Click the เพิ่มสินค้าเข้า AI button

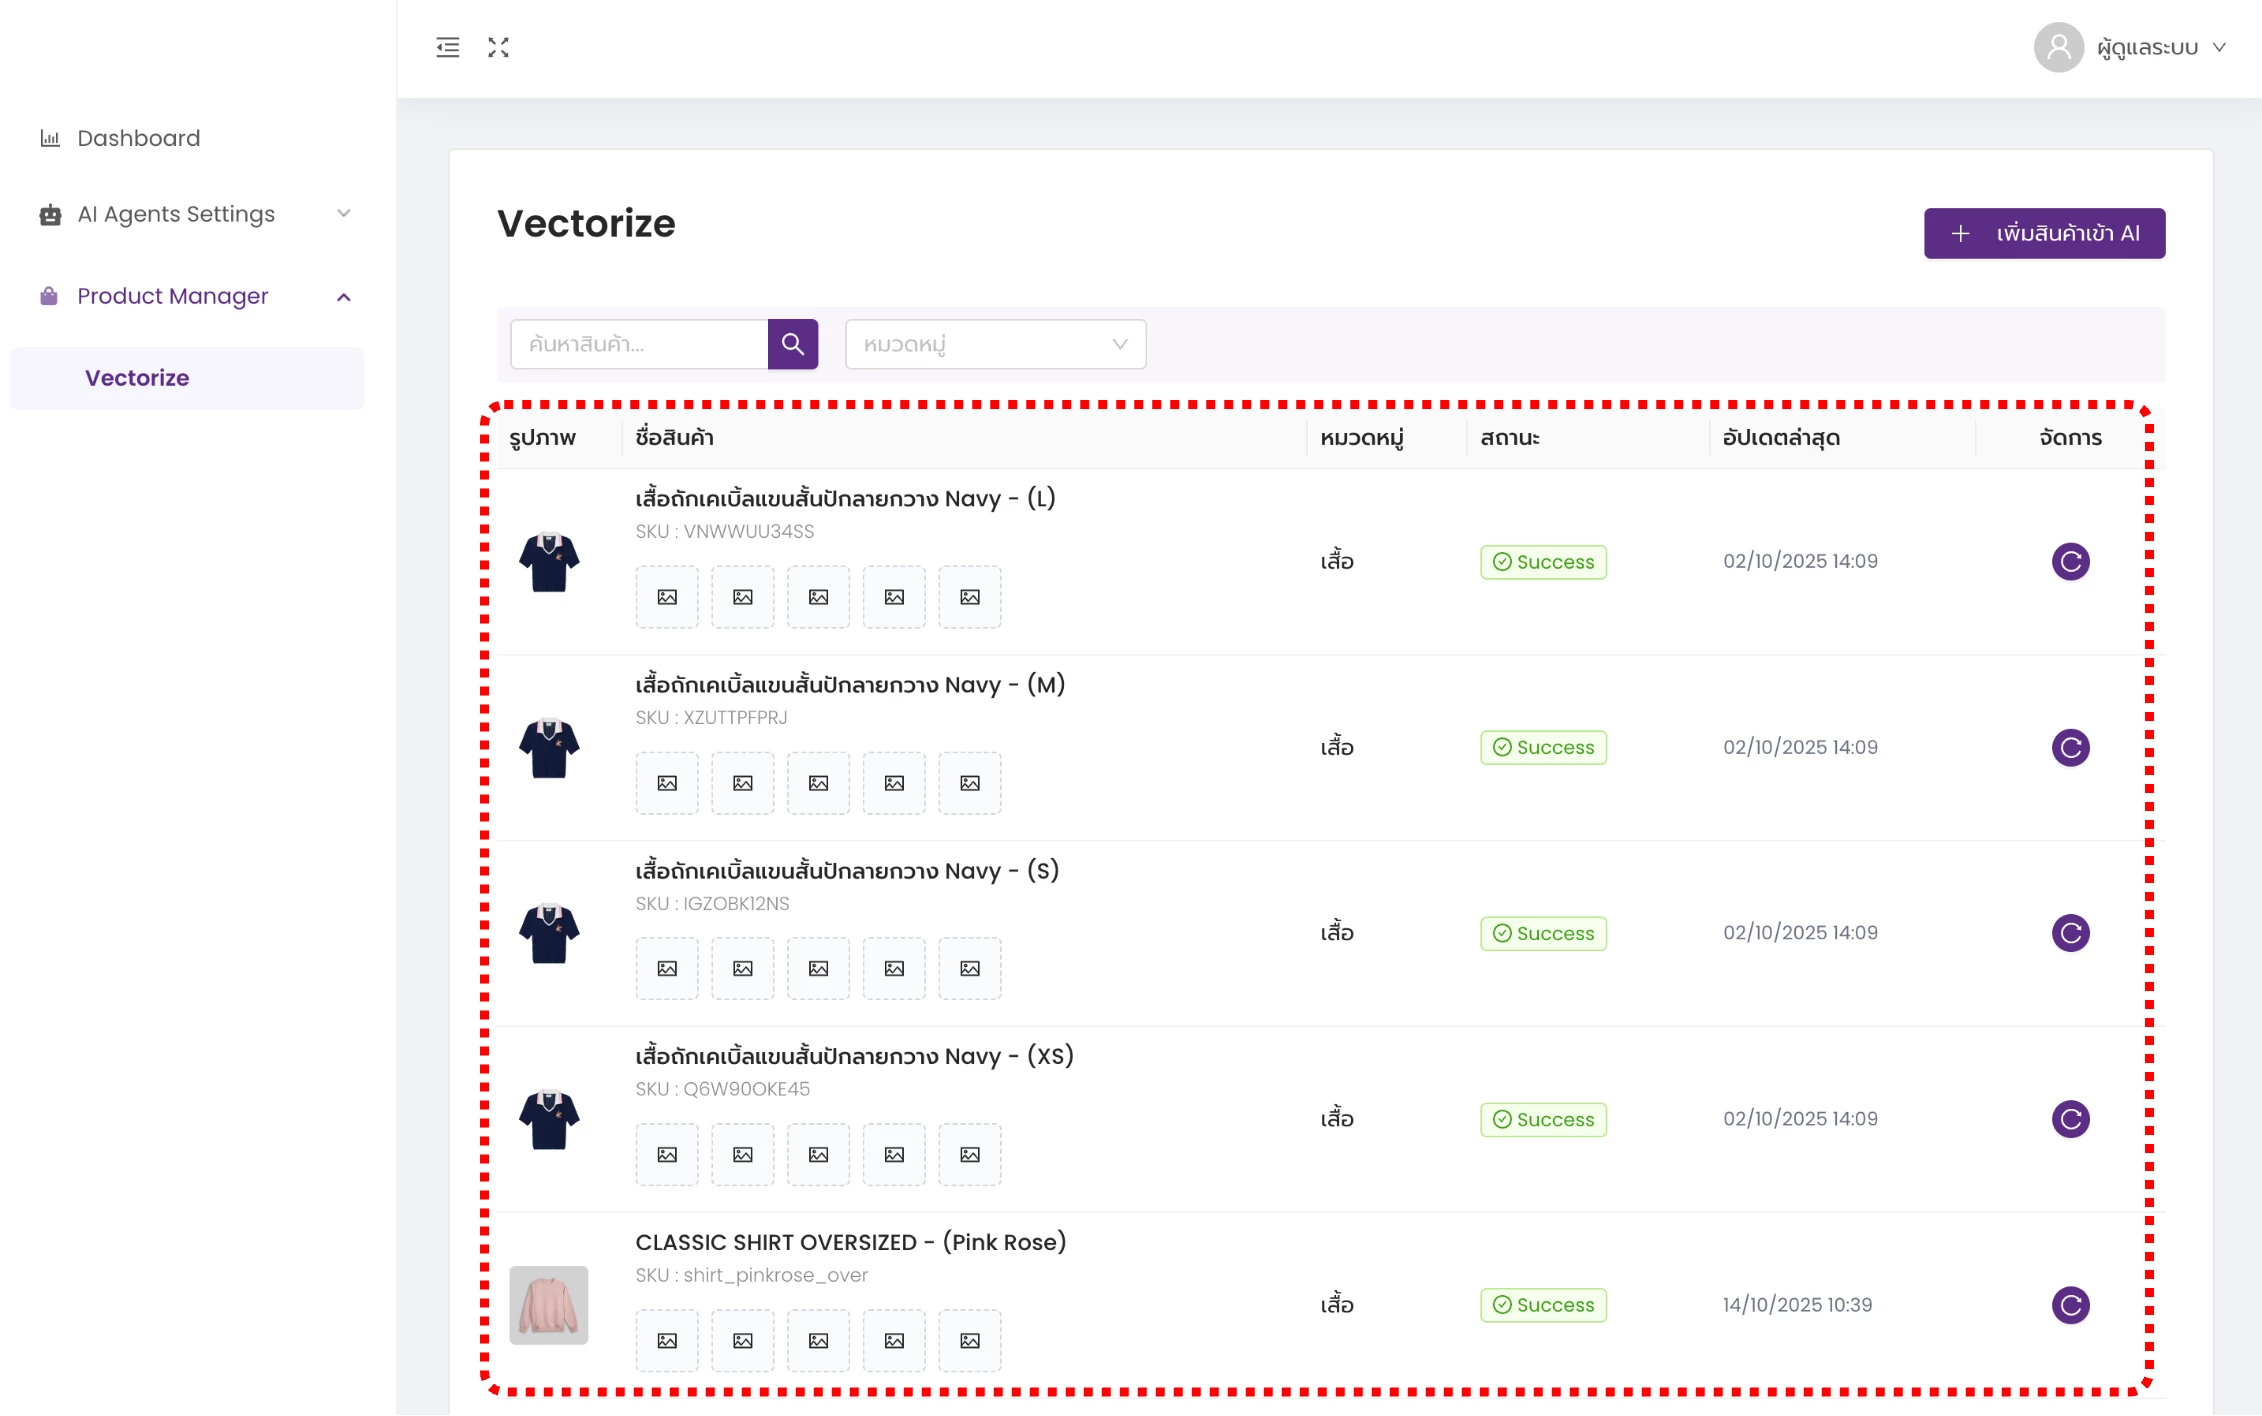point(2043,233)
